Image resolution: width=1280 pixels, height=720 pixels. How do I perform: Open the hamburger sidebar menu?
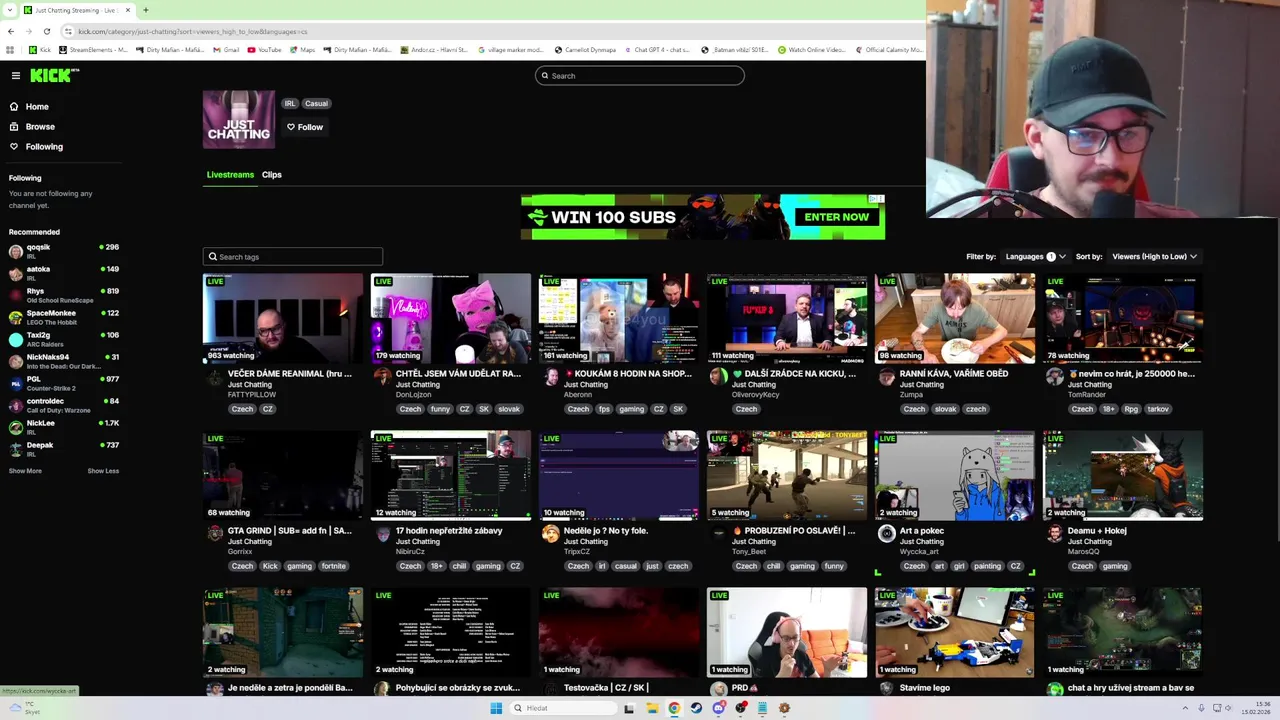[x=15, y=75]
